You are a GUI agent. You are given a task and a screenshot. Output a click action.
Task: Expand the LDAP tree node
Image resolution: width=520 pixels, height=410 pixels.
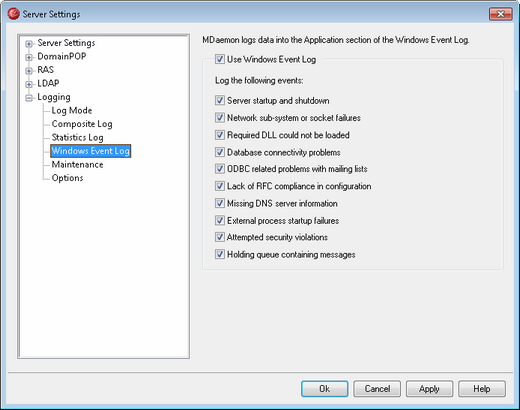pyautogui.click(x=29, y=84)
